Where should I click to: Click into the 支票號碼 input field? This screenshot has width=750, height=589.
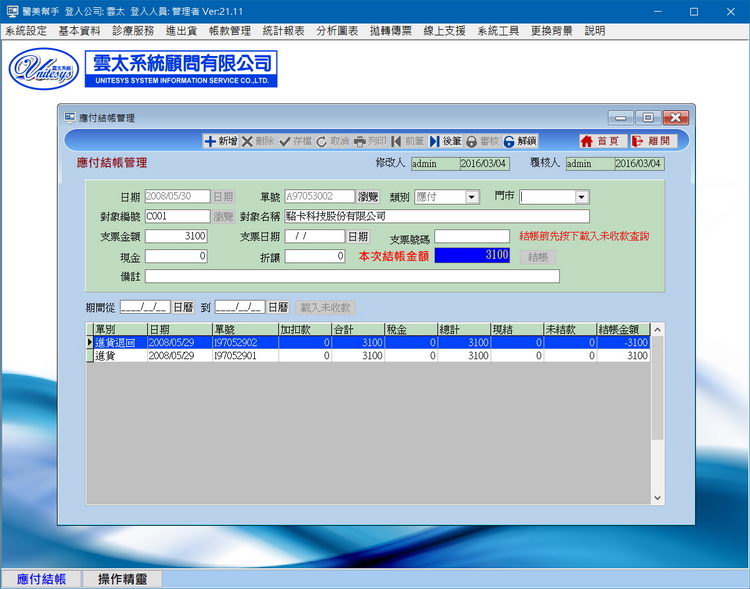pyautogui.click(x=471, y=237)
